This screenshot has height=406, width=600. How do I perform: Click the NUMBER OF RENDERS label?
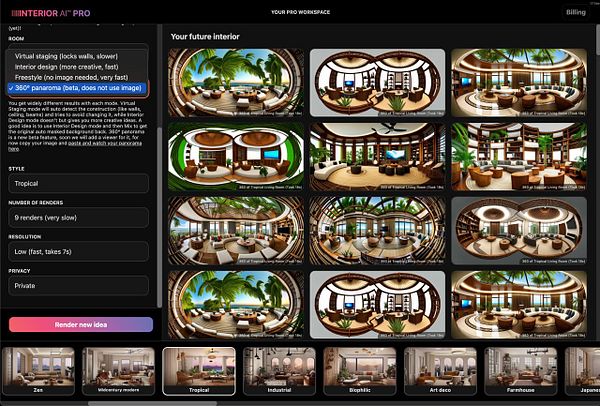pos(36,202)
